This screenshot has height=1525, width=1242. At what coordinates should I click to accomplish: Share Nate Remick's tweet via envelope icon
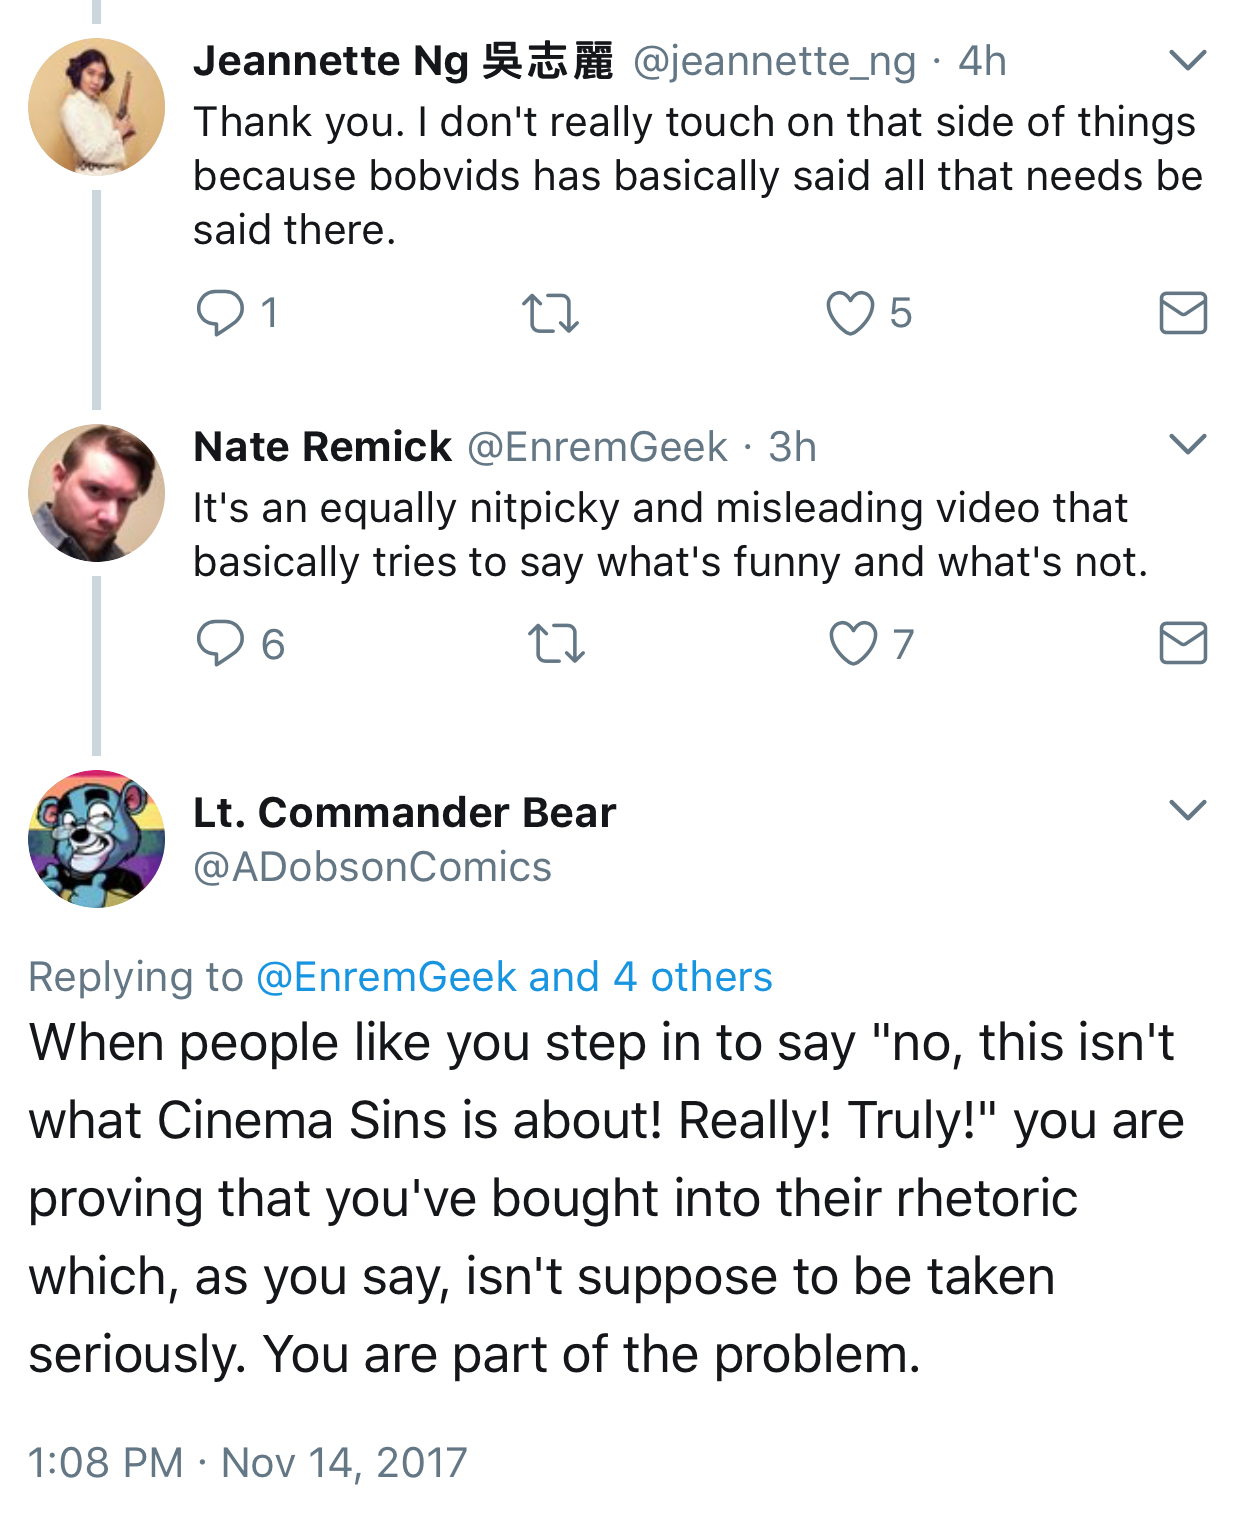[1183, 643]
